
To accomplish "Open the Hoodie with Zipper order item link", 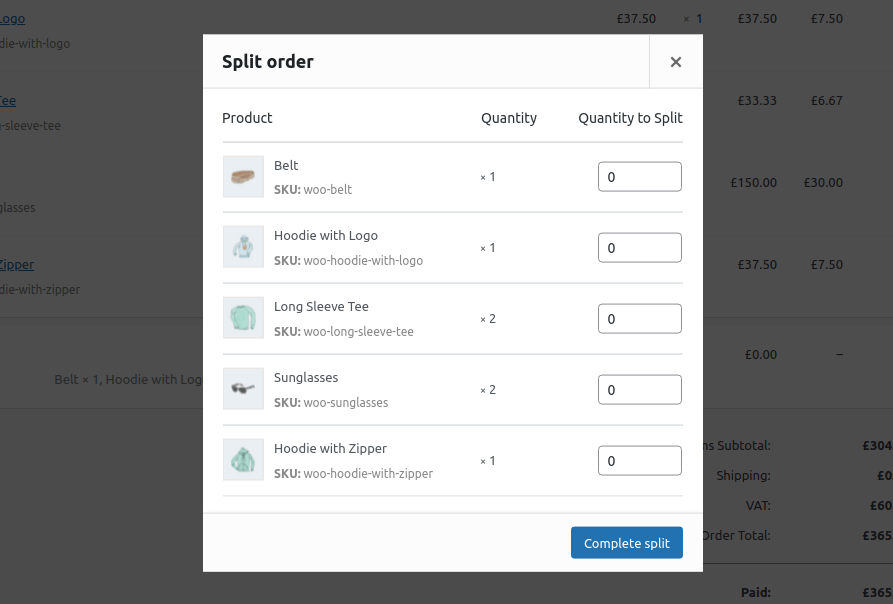I will 16,264.
